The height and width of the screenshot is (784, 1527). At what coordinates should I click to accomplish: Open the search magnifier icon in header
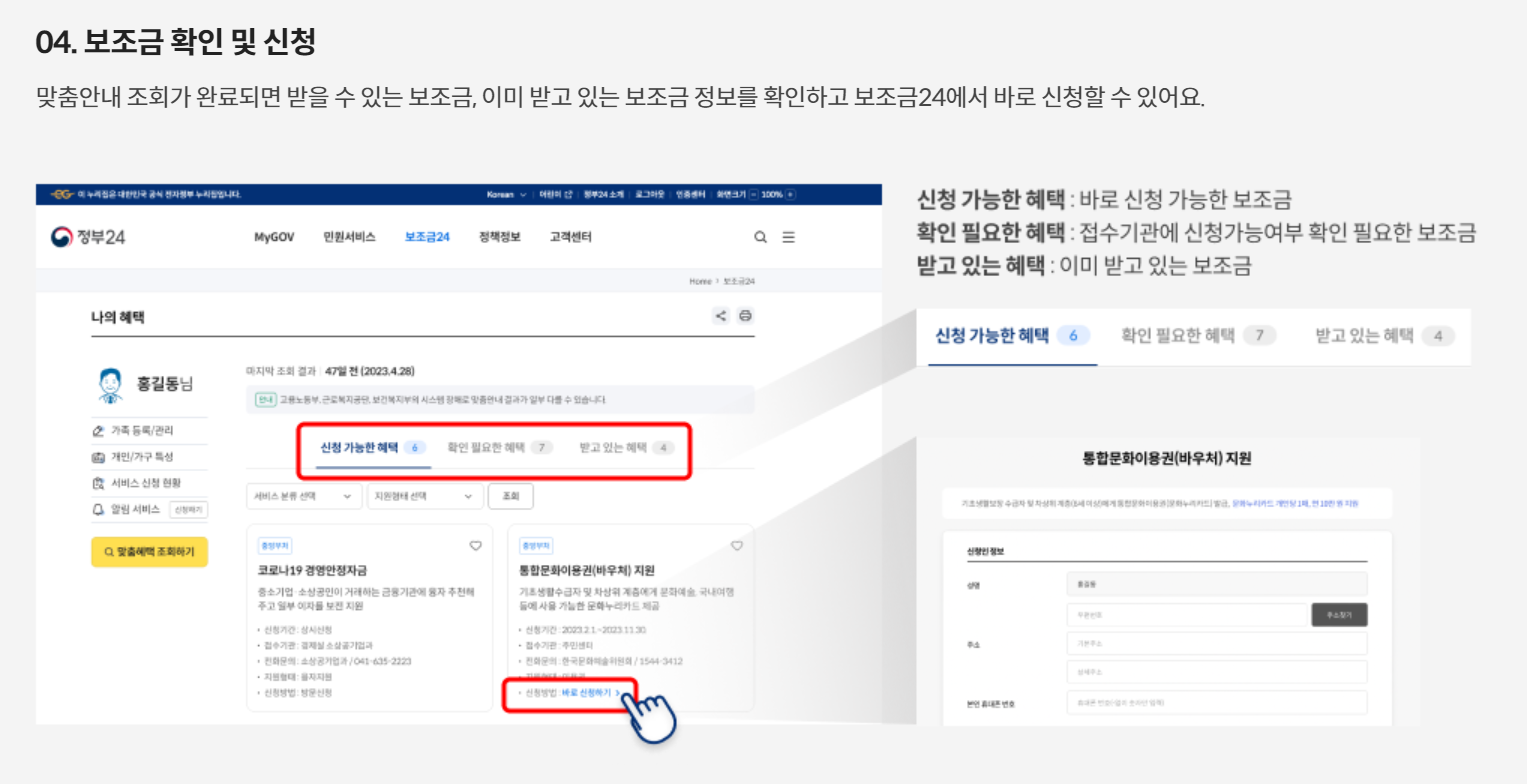pos(760,237)
